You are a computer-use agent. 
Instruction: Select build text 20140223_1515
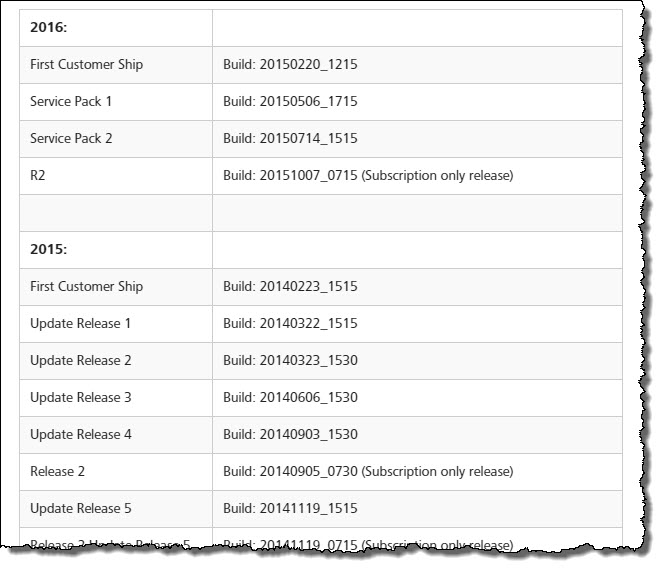[x=290, y=286]
